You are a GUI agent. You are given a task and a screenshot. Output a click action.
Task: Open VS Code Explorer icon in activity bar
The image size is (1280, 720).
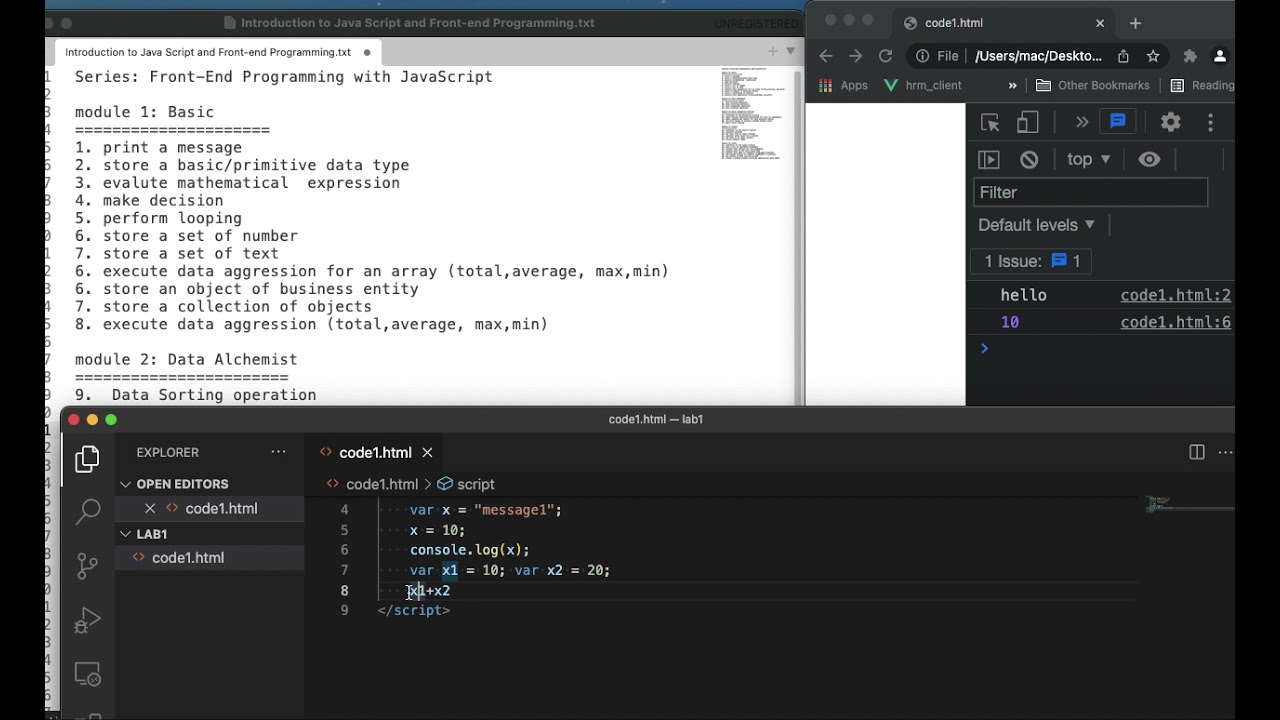pyautogui.click(x=87, y=459)
